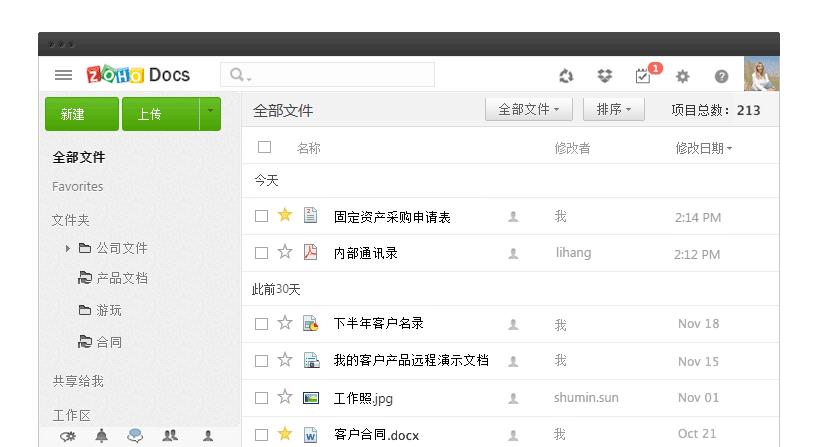This screenshot has height=447, width=817.
Task: Open the 排序 sort dropdown
Action: tap(614, 109)
